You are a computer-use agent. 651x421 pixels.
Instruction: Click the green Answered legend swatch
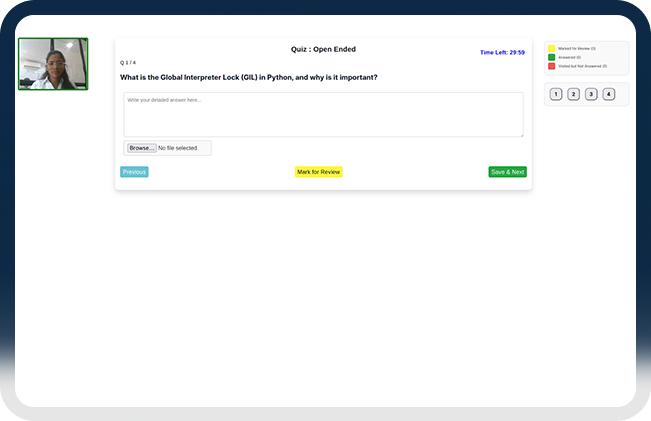[x=551, y=57]
